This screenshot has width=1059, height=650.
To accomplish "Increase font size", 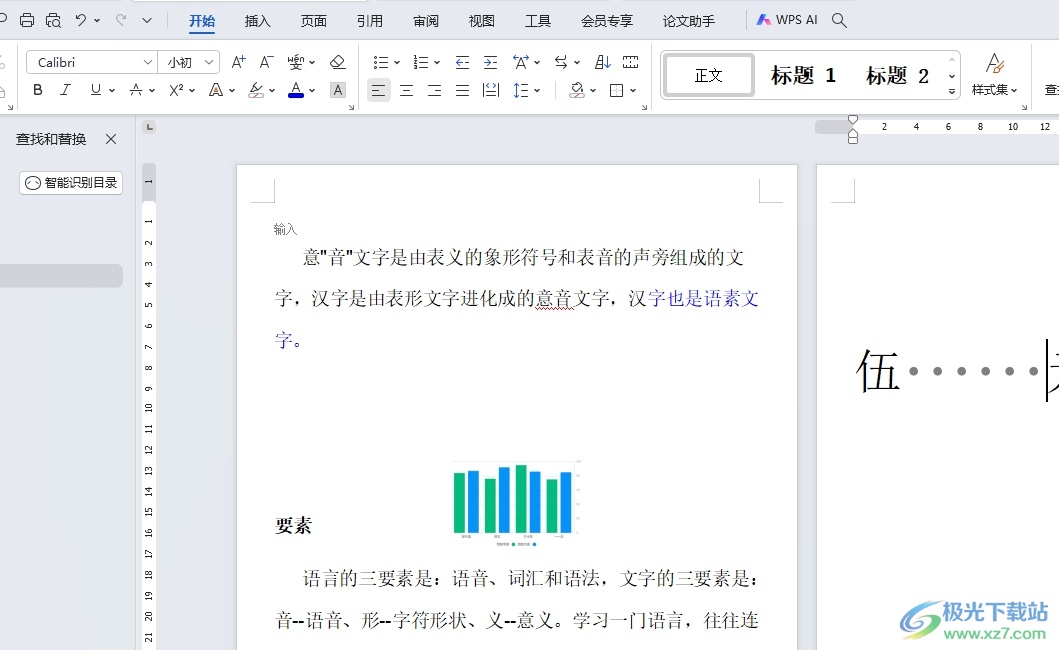I will click(x=238, y=62).
